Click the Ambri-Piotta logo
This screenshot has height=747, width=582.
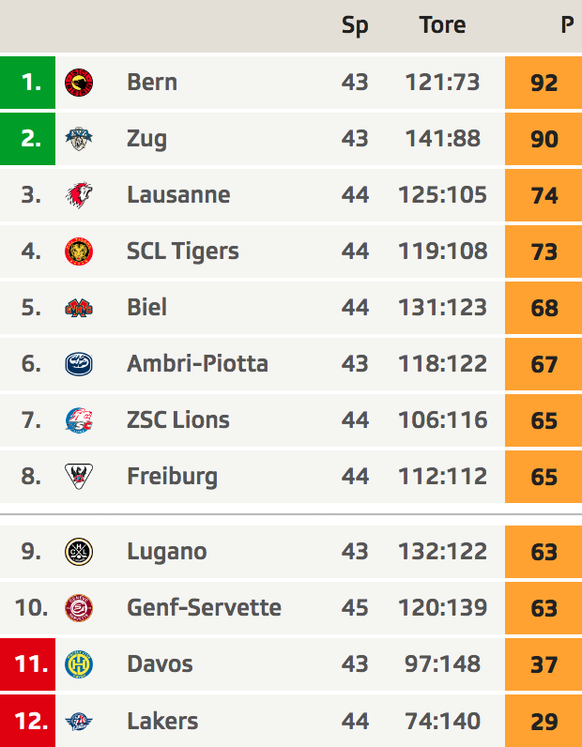(79, 364)
